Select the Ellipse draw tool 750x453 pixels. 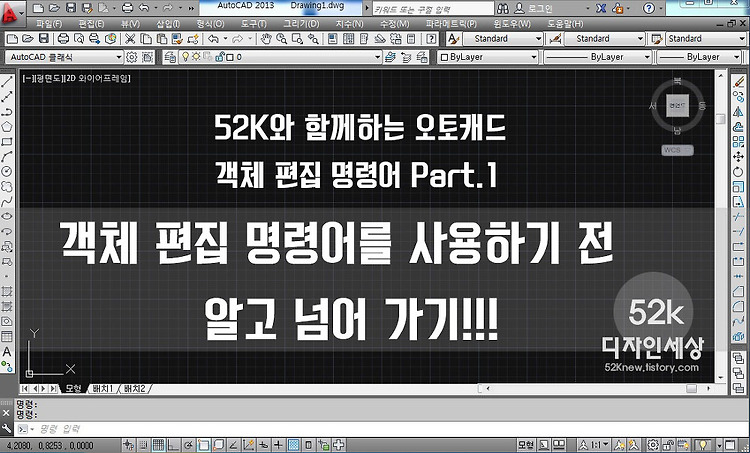click(x=7, y=216)
